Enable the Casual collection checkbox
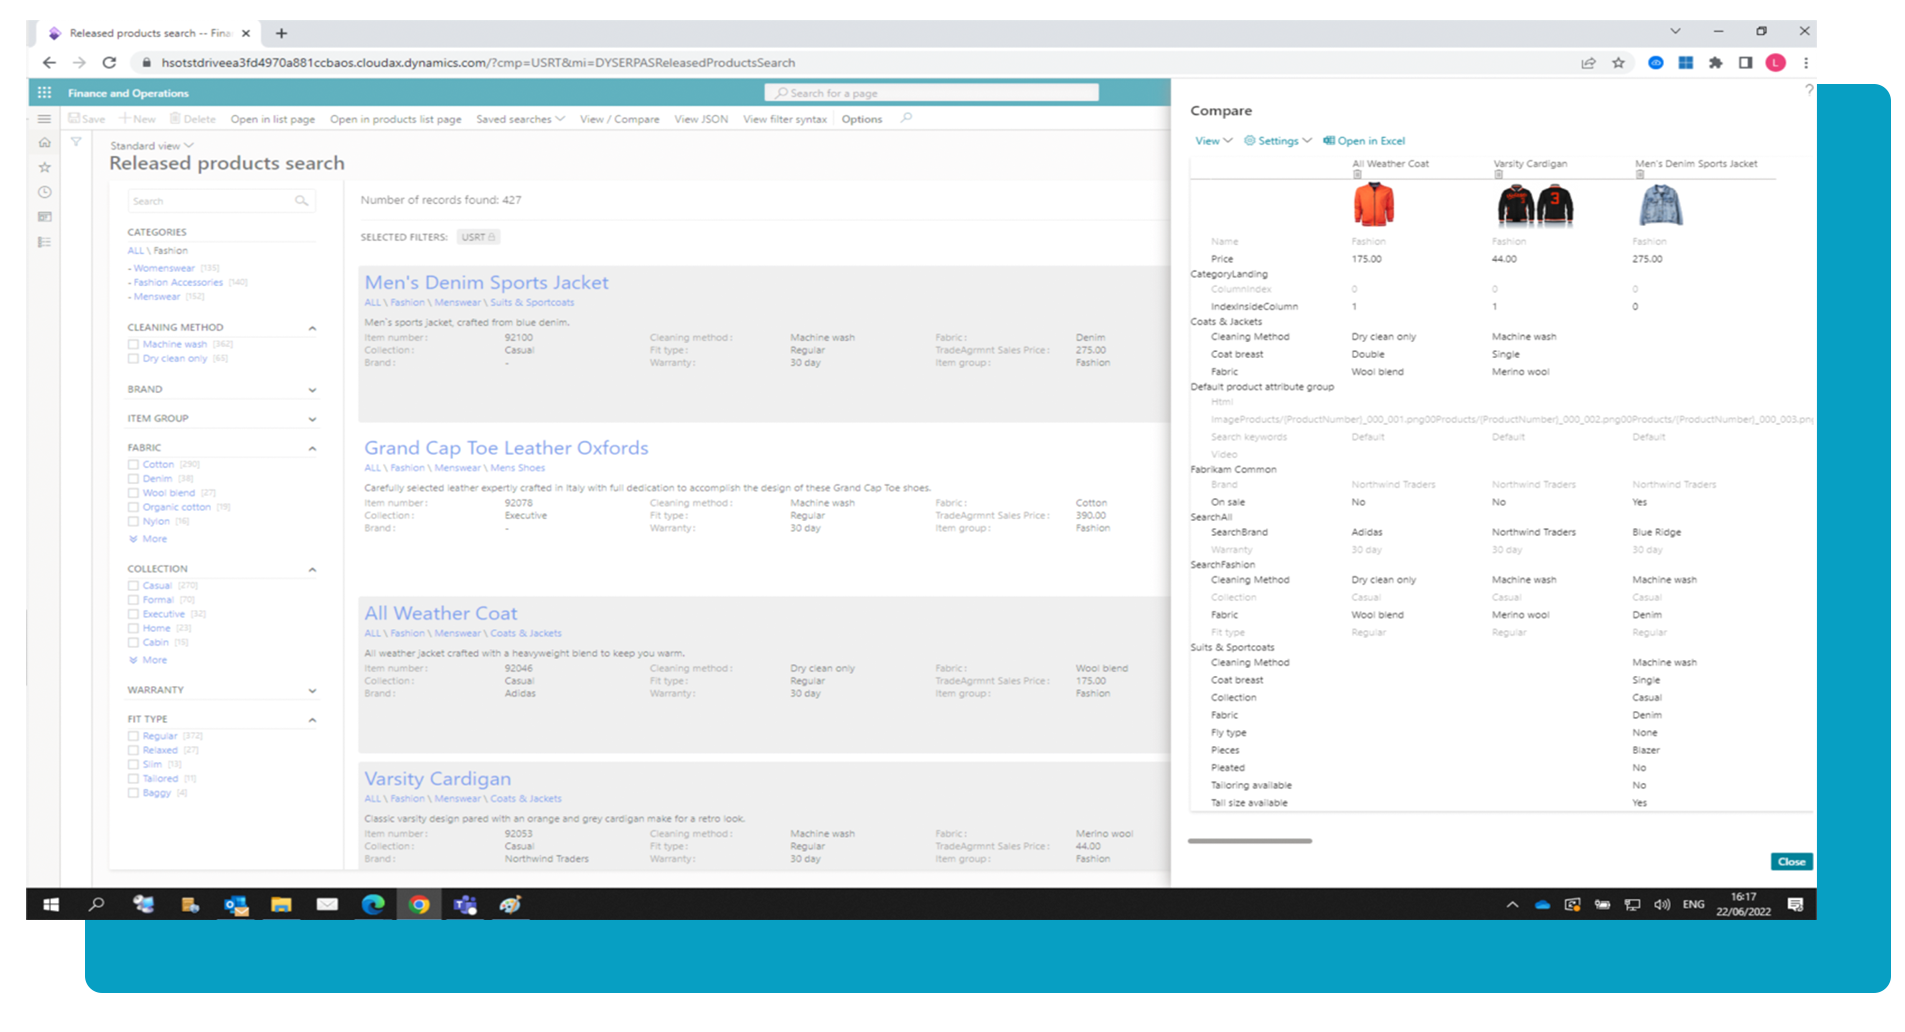This screenshot has width=1905, height=1032. click(133, 586)
